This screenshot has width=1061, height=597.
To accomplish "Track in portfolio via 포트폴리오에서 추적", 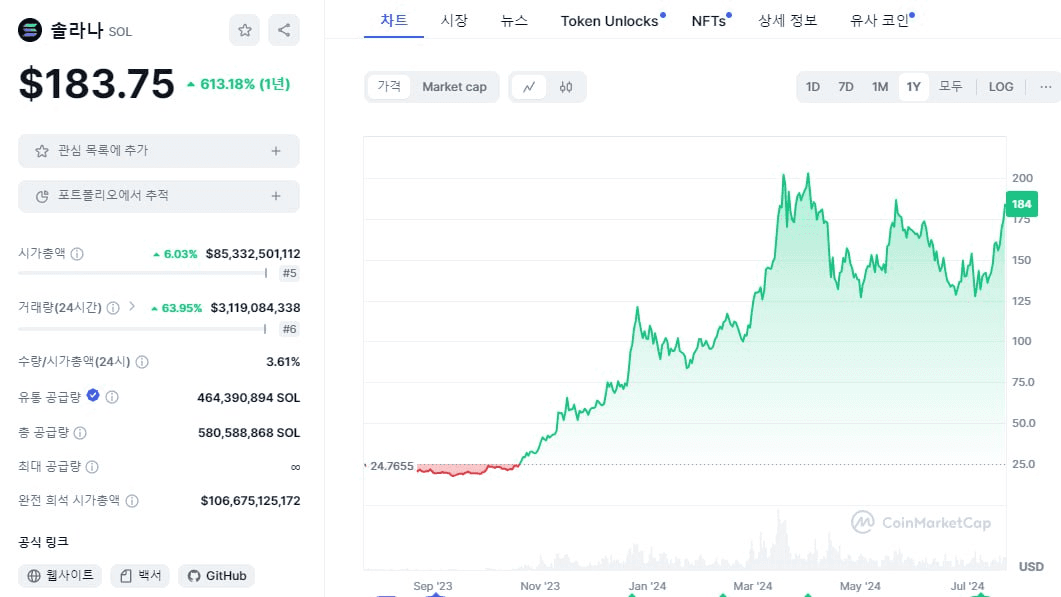I will (x=159, y=196).
